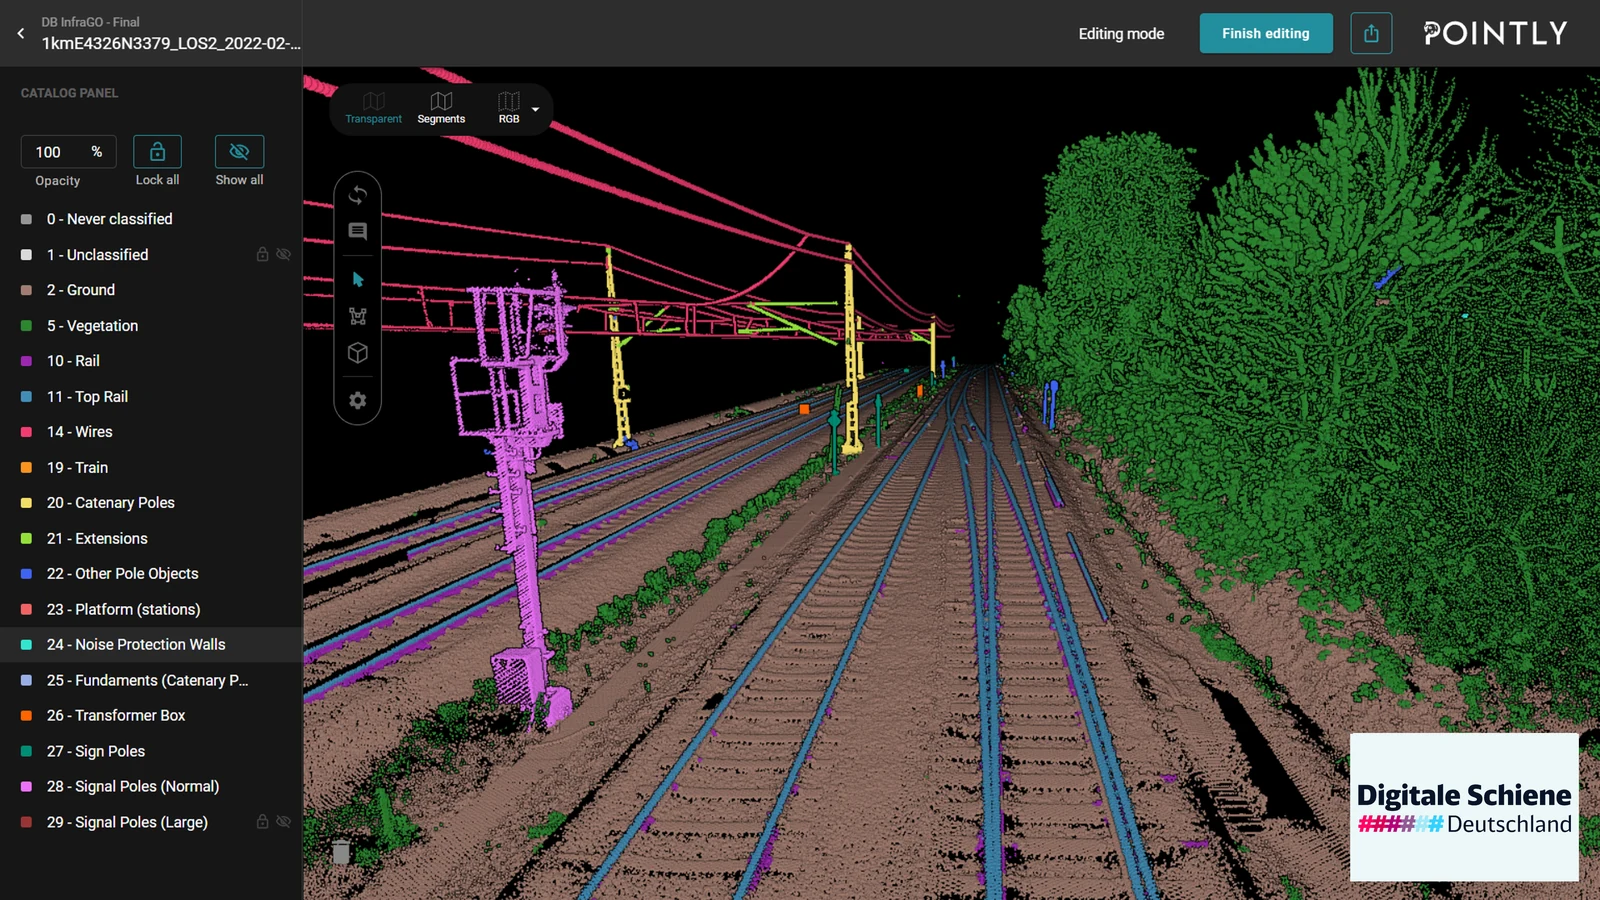
Task: Click the project file name title
Action: pyautogui.click(x=171, y=44)
